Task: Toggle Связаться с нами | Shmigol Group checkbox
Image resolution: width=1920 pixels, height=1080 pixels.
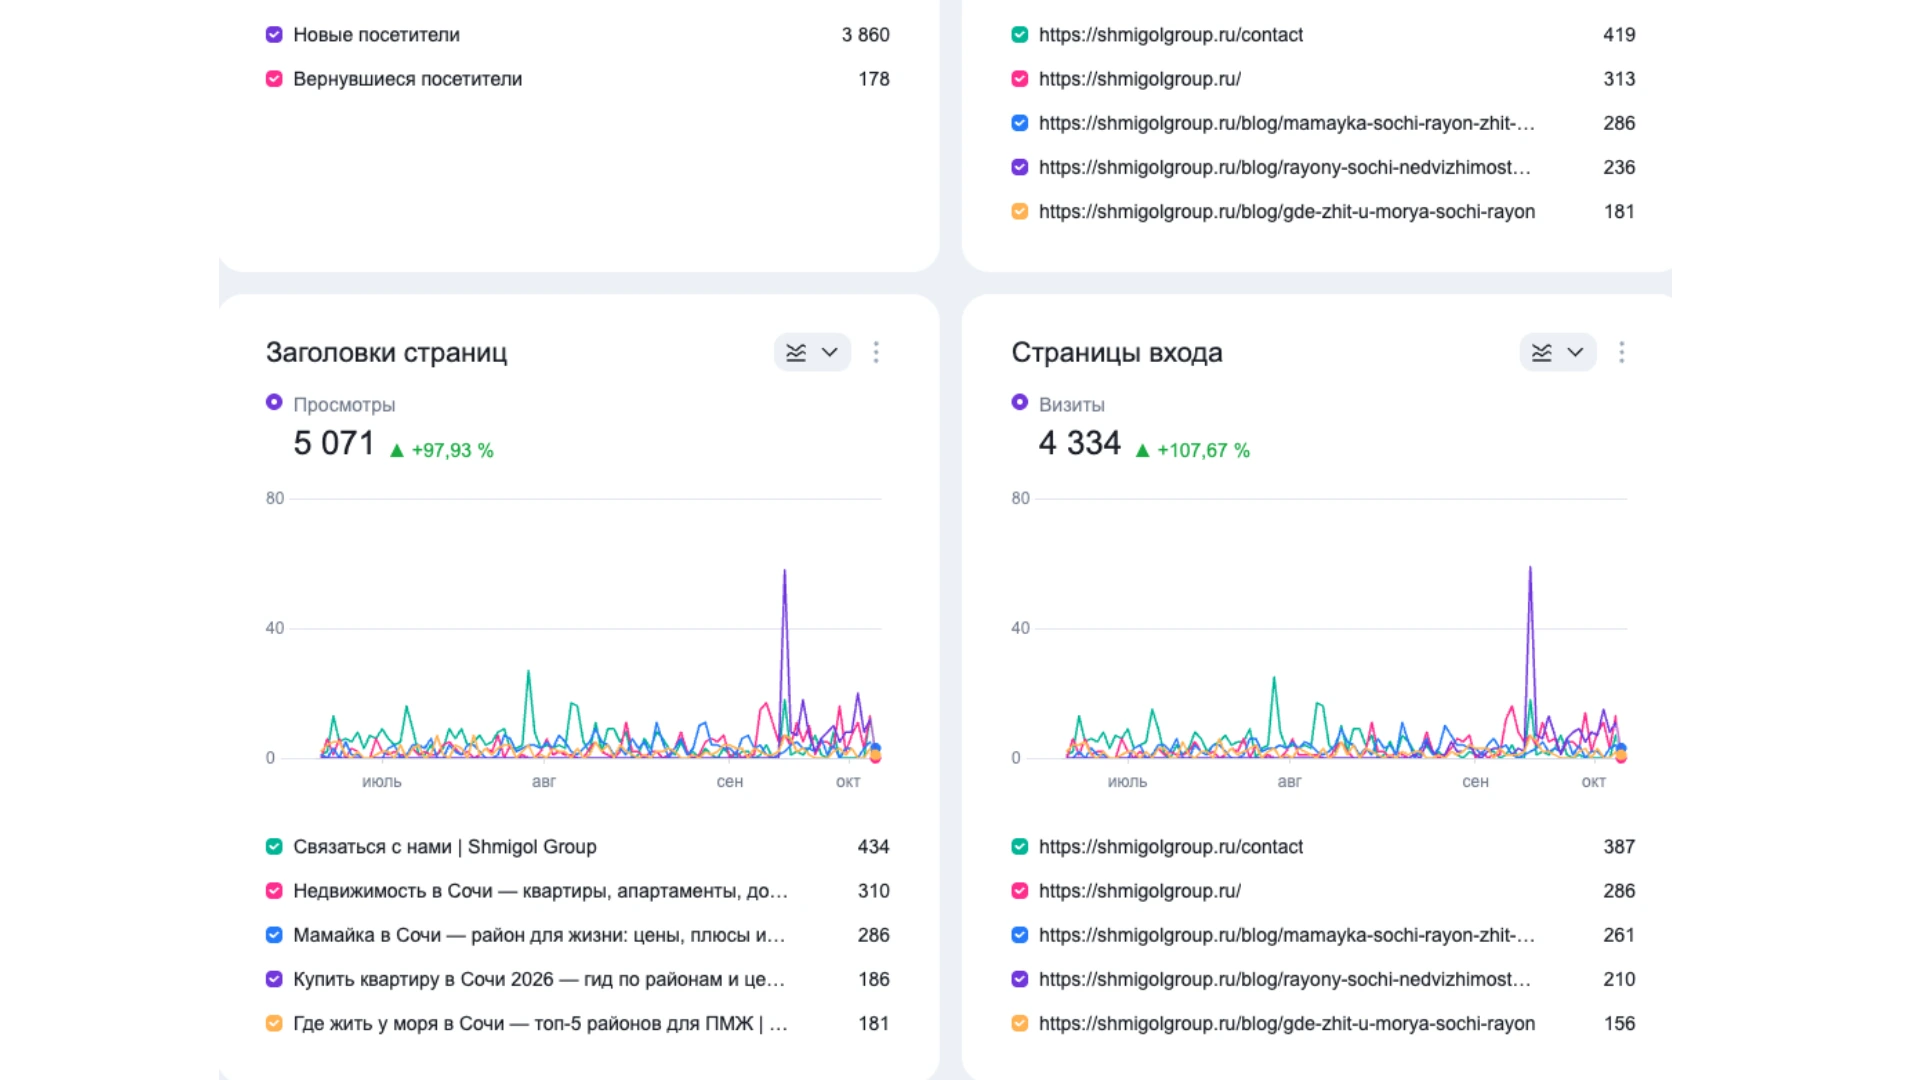Action: (x=274, y=847)
